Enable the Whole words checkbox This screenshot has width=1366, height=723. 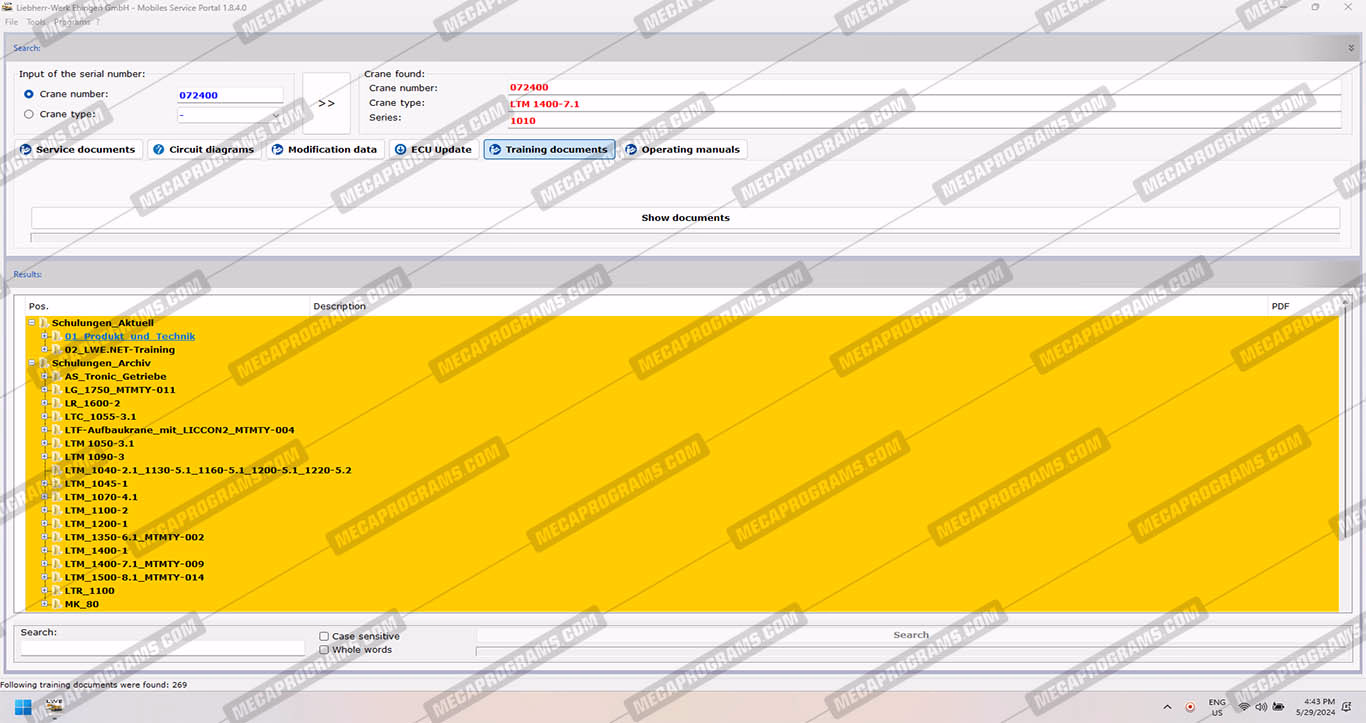[x=324, y=650]
